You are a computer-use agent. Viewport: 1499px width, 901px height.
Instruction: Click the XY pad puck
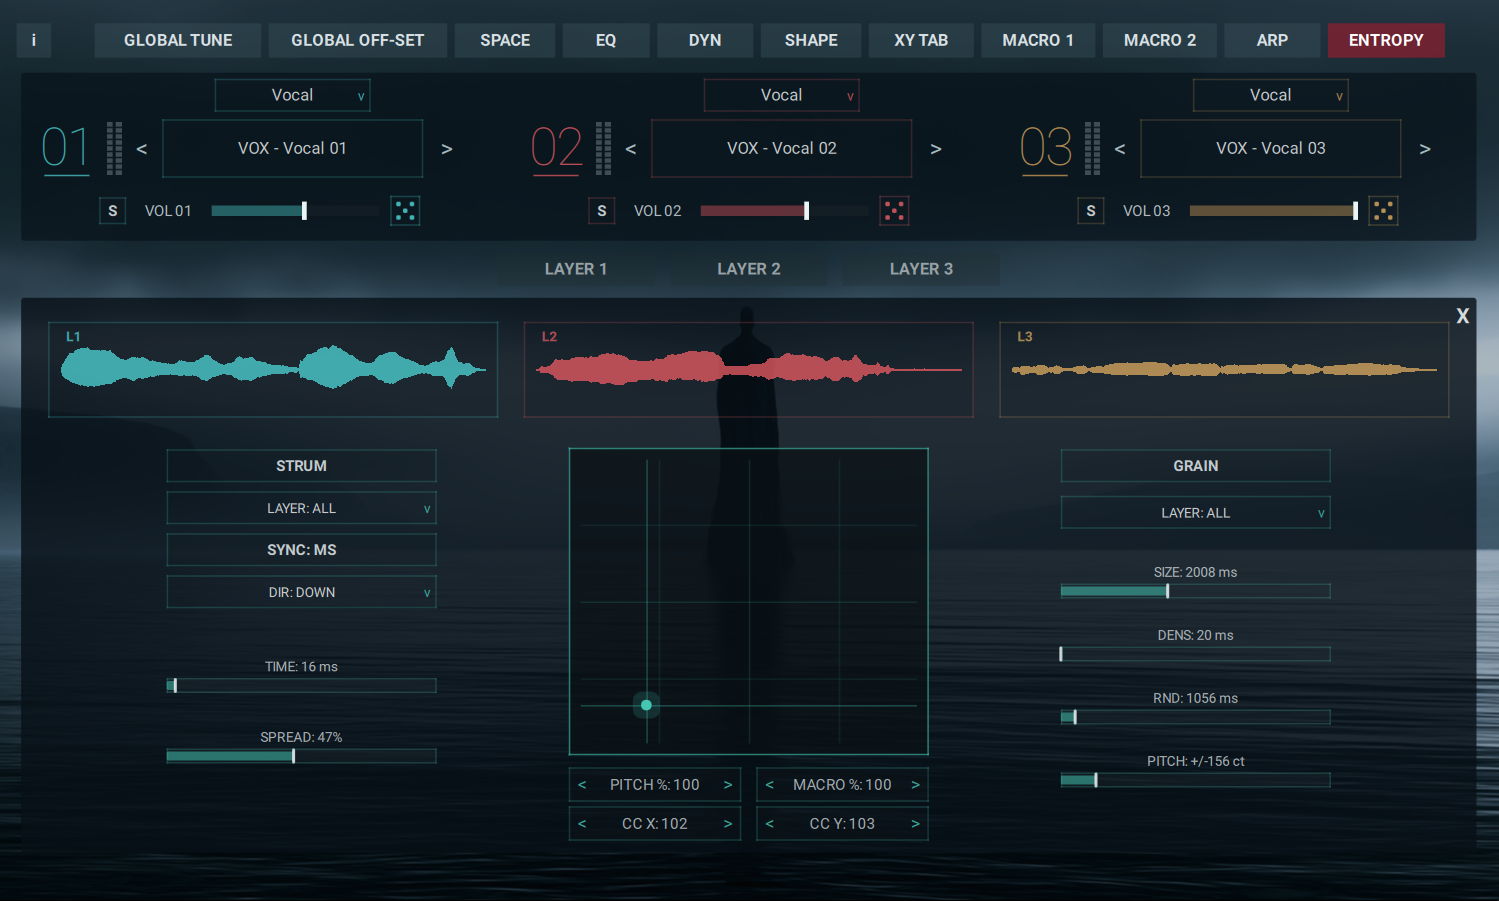(x=646, y=705)
